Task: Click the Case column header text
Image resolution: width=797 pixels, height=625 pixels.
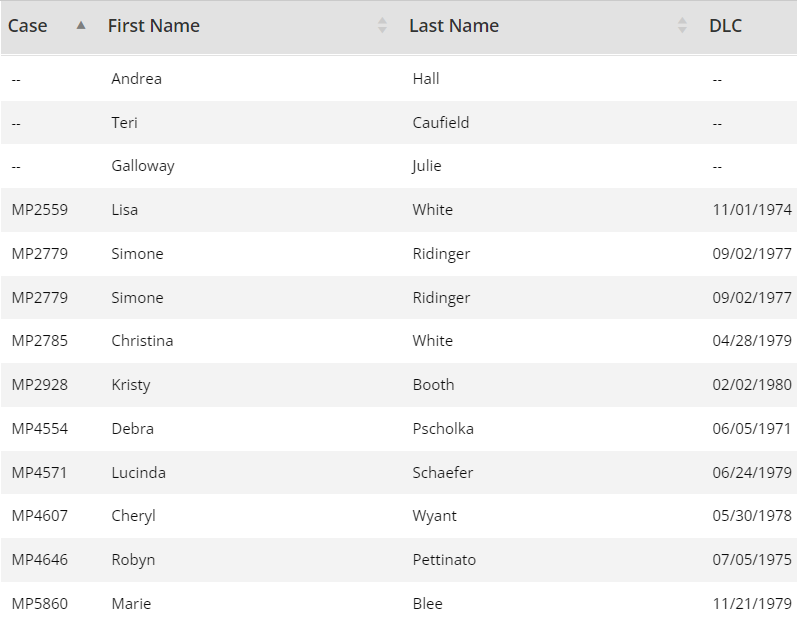Action: [x=28, y=26]
